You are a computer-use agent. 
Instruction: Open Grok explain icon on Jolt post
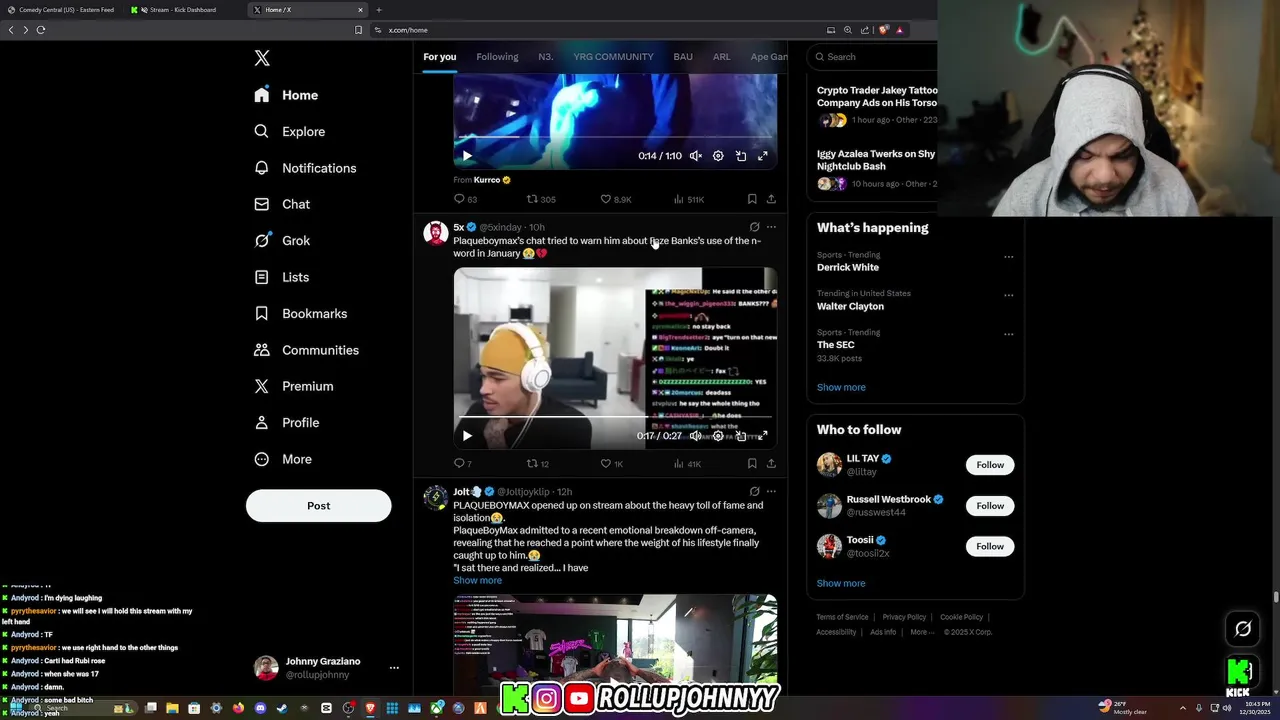754,492
